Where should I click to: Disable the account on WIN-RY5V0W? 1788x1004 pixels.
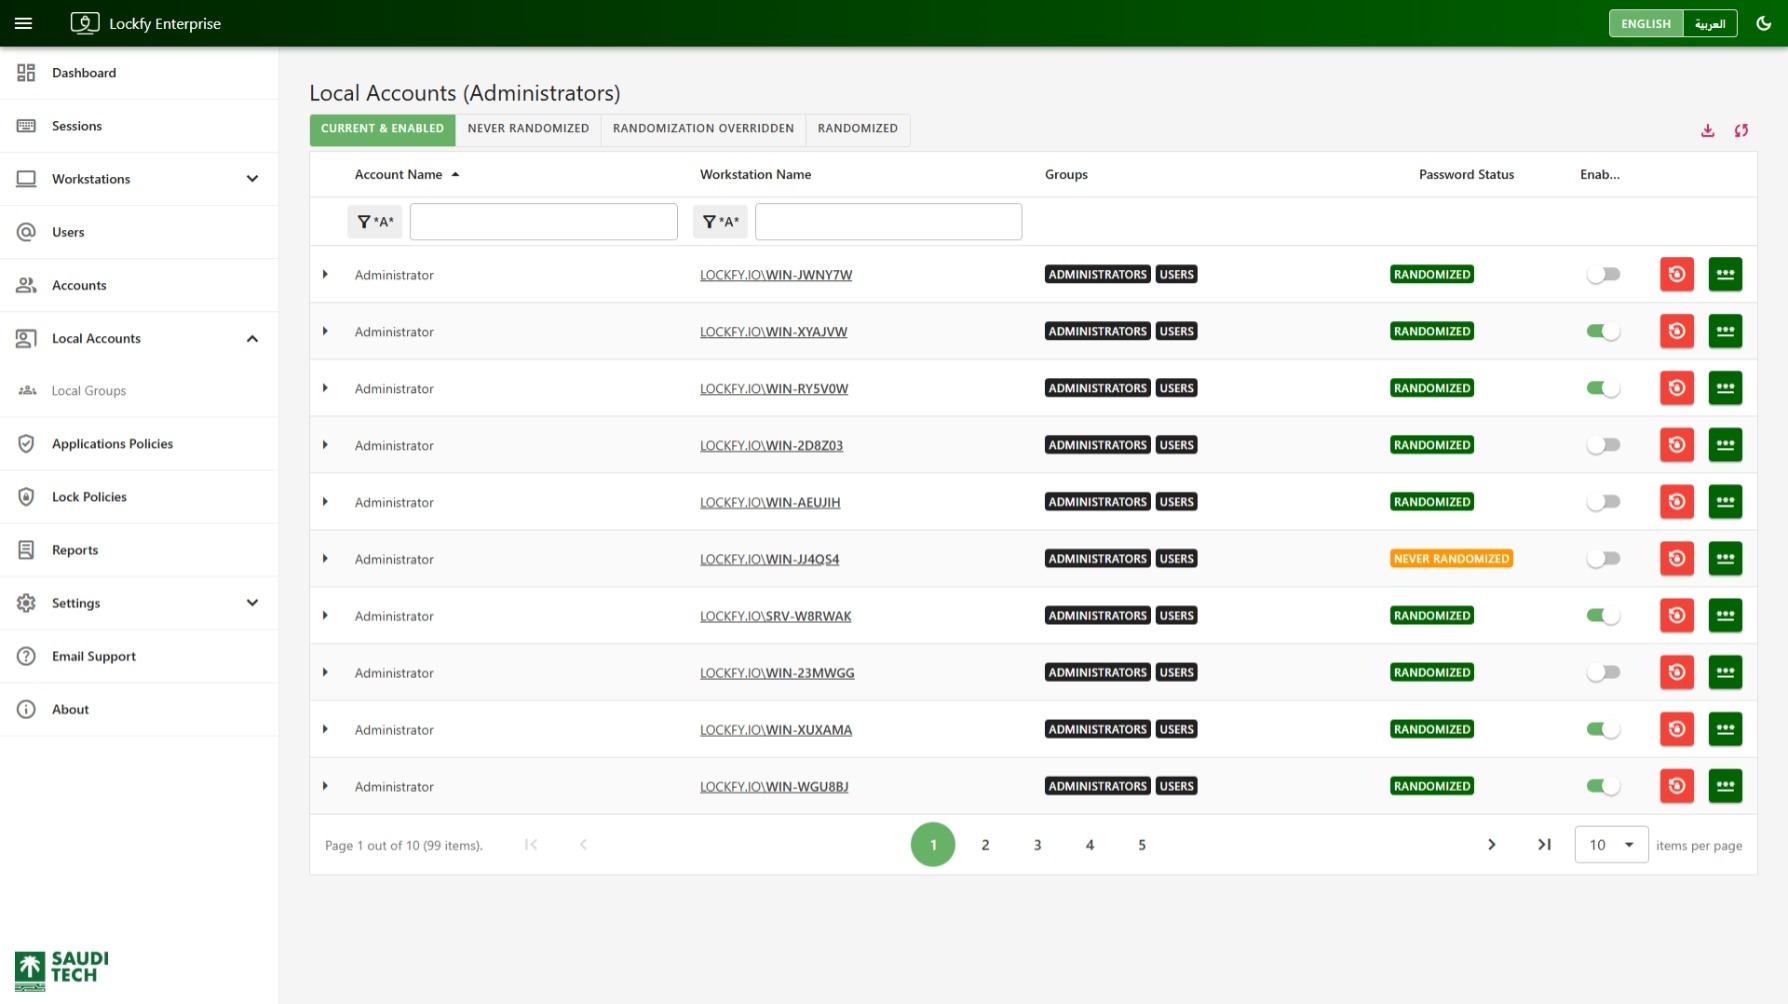pos(1603,388)
